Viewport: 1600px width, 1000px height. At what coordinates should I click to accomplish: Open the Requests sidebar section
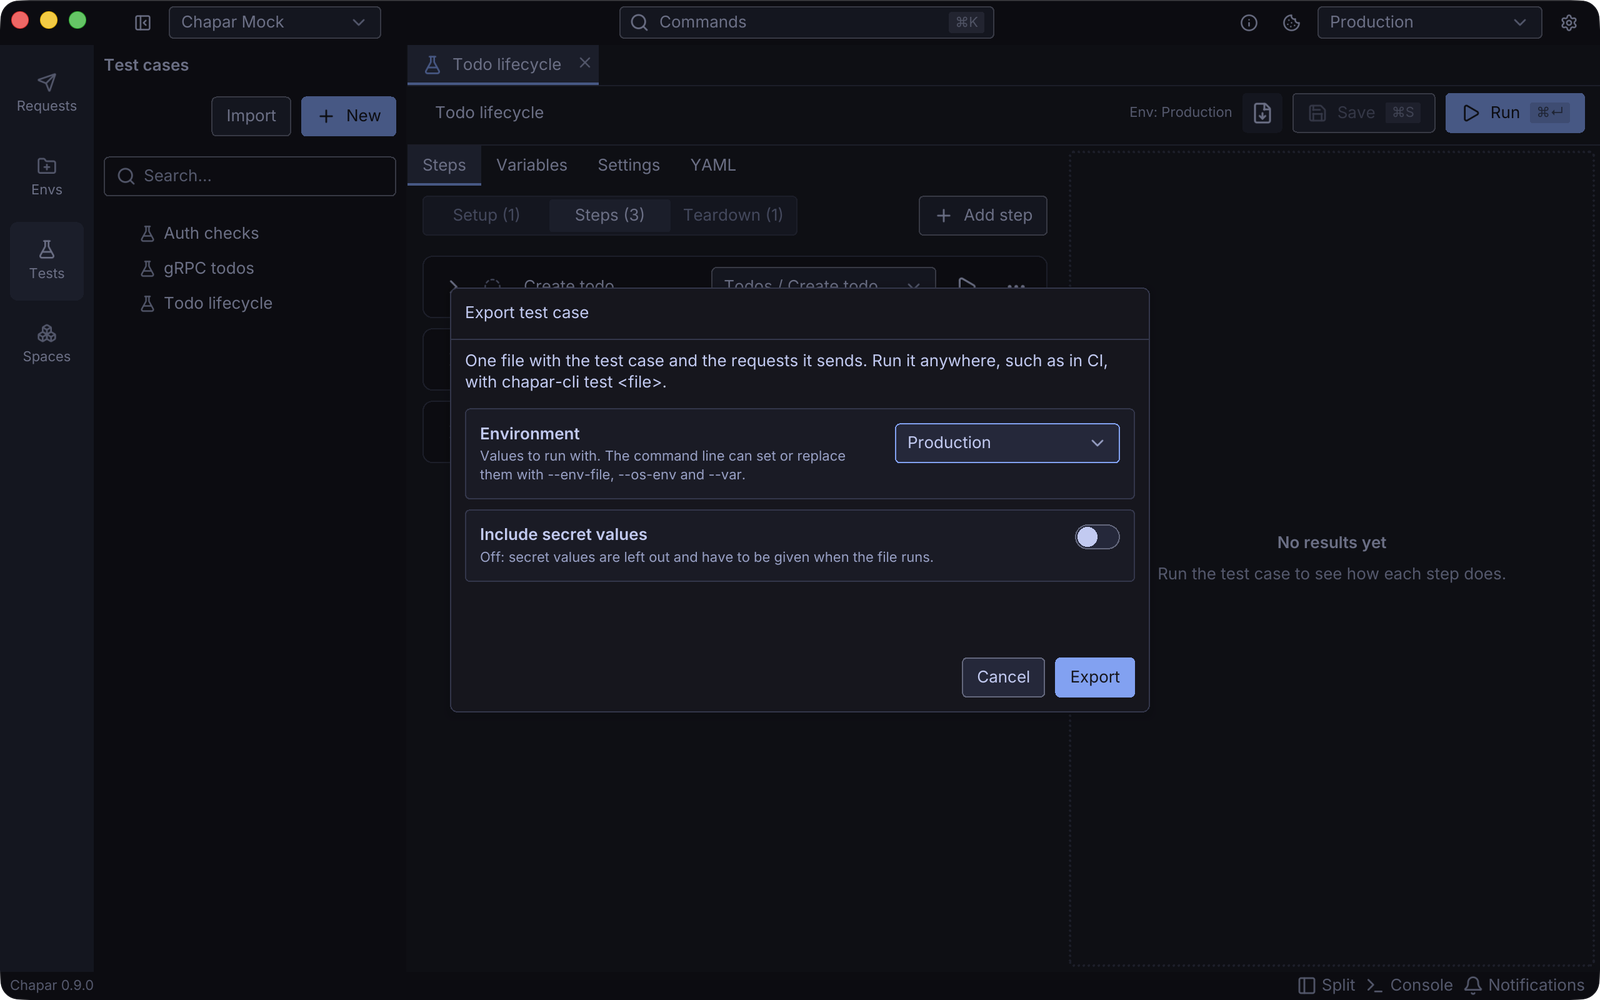(x=46, y=93)
